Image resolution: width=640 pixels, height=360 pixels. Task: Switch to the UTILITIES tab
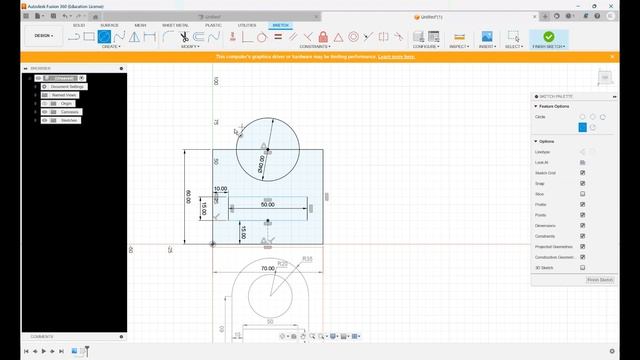[x=247, y=25]
